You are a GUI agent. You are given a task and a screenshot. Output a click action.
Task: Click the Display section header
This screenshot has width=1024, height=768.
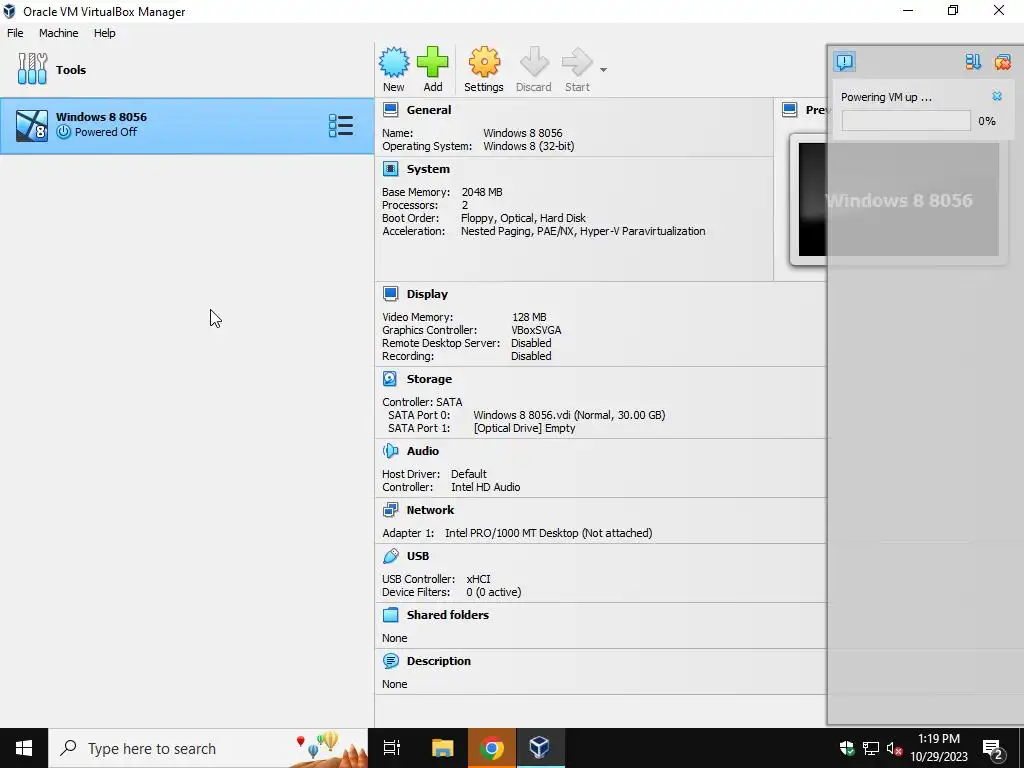pyautogui.click(x=427, y=294)
